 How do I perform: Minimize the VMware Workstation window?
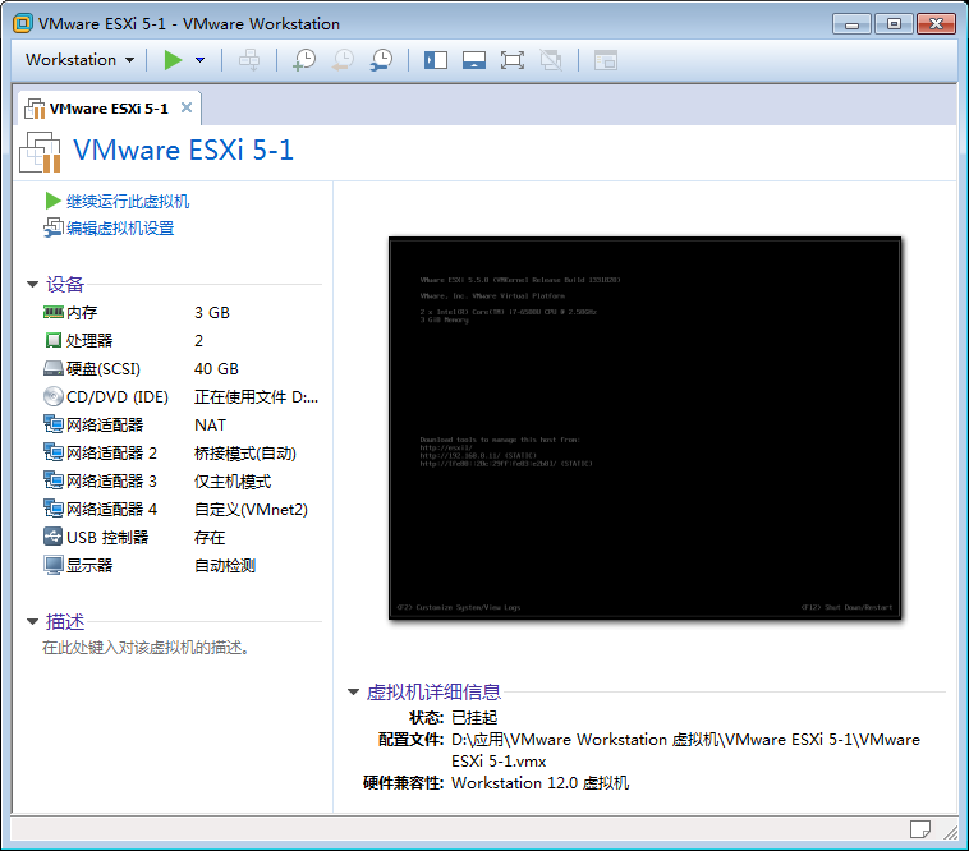[852, 24]
